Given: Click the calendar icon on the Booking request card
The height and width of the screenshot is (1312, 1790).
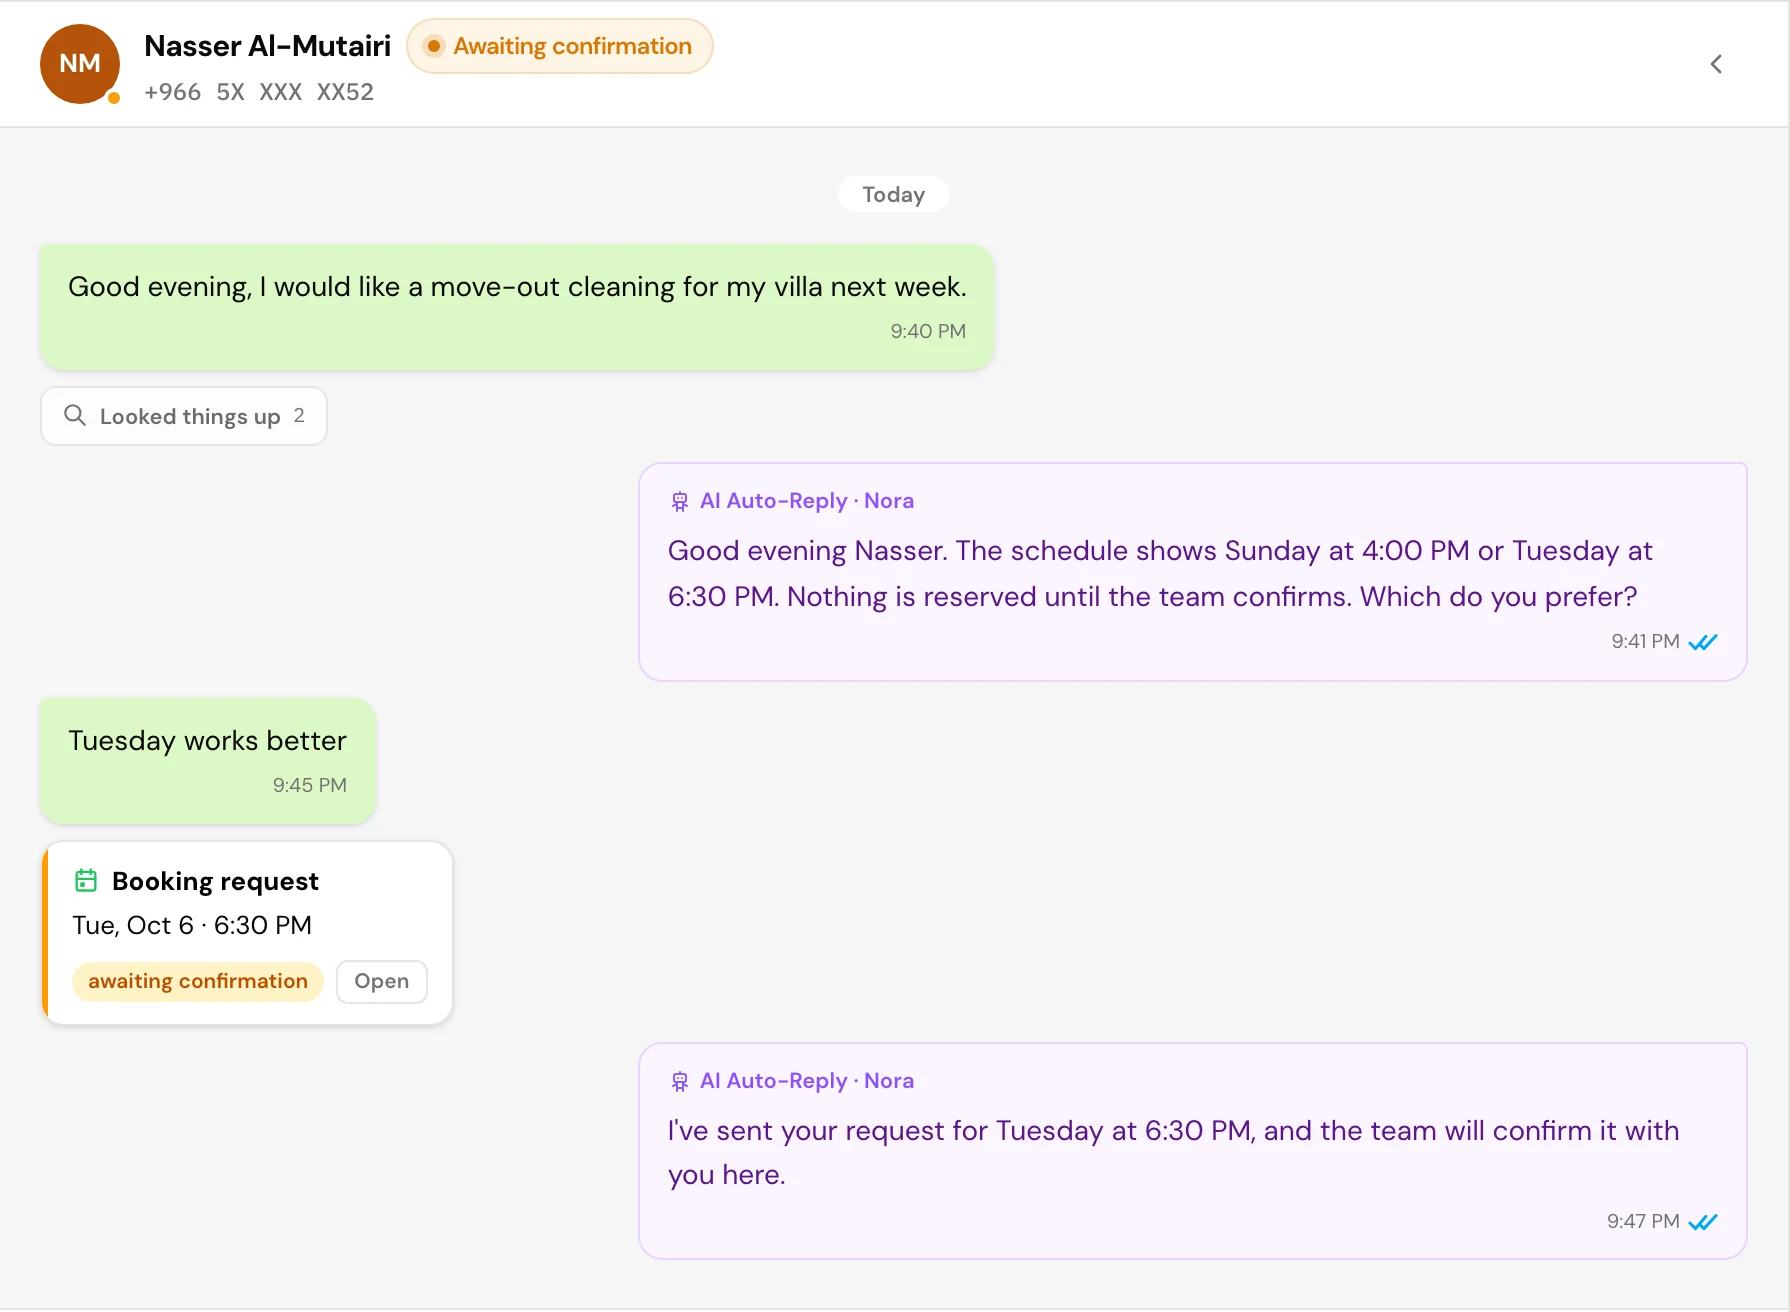Looking at the screenshot, I should pos(86,880).
